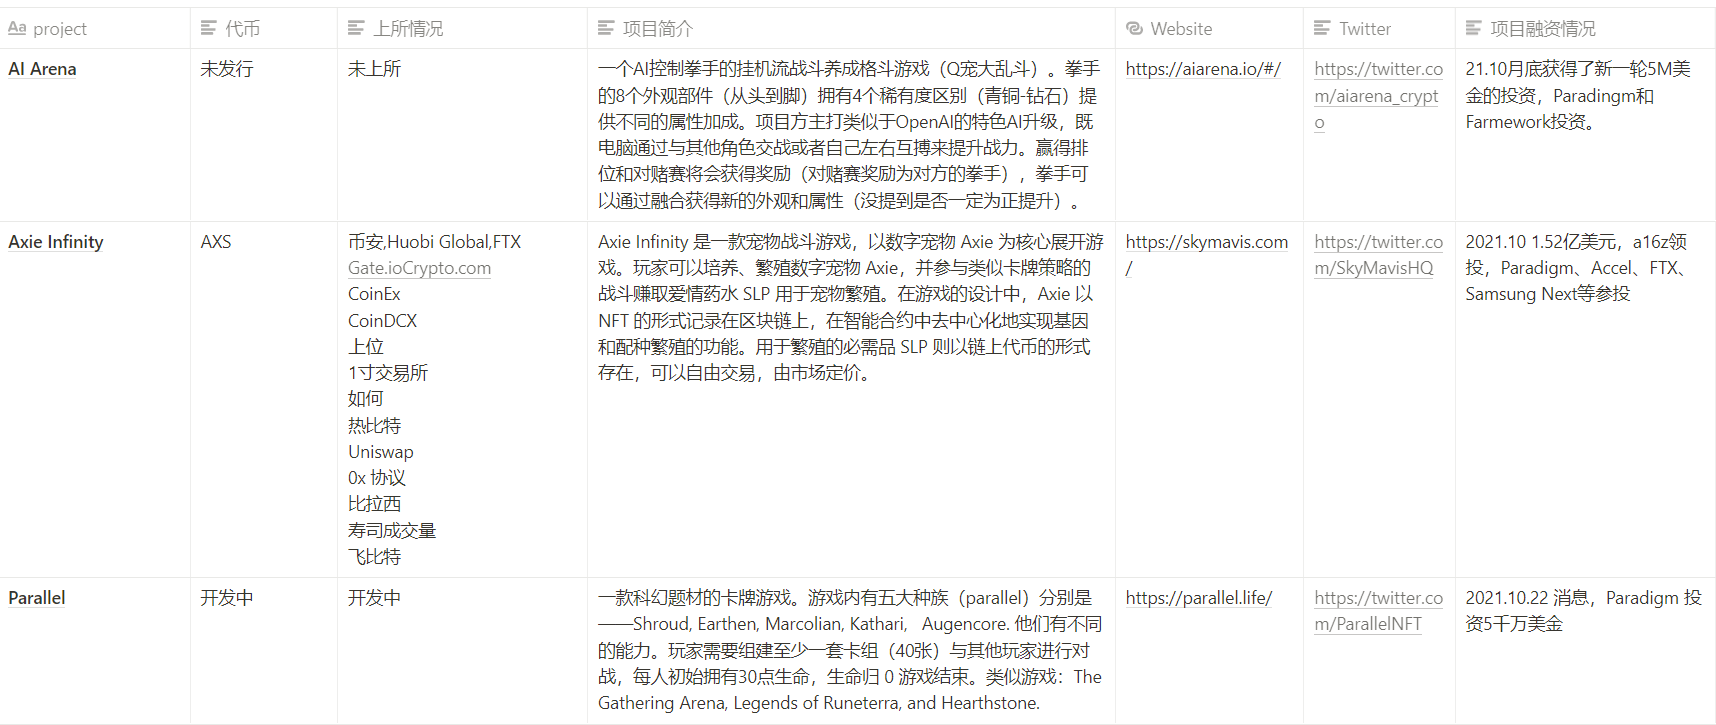Click the text icon next to 上所情况 header
Screen dimensions: 1716x725
(x=356, y=29)
